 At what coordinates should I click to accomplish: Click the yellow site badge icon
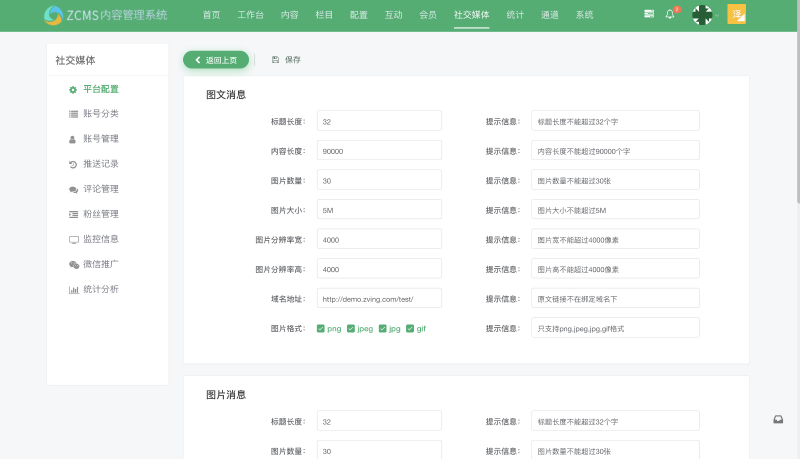pos(736,14)
